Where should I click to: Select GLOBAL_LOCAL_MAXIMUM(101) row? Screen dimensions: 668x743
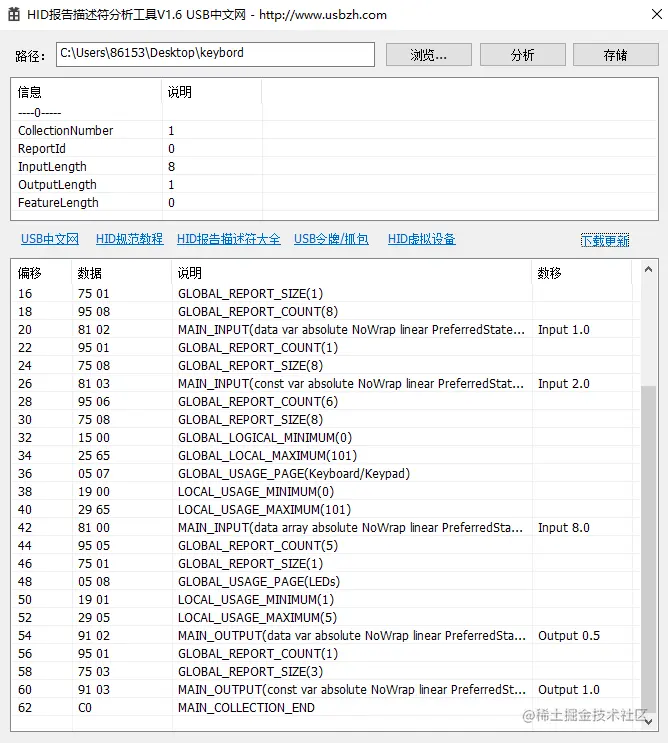click(x=326, y=455)
